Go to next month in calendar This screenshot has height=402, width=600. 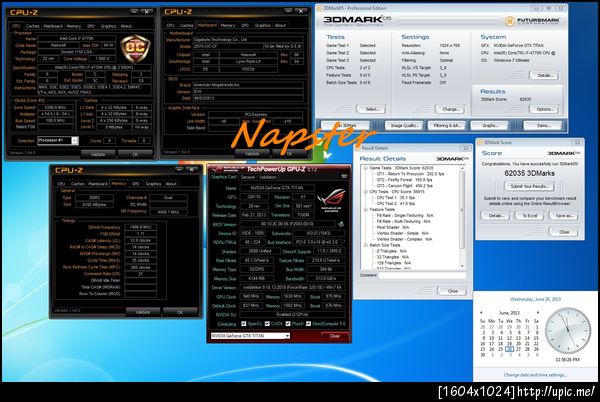coord(538,312)
